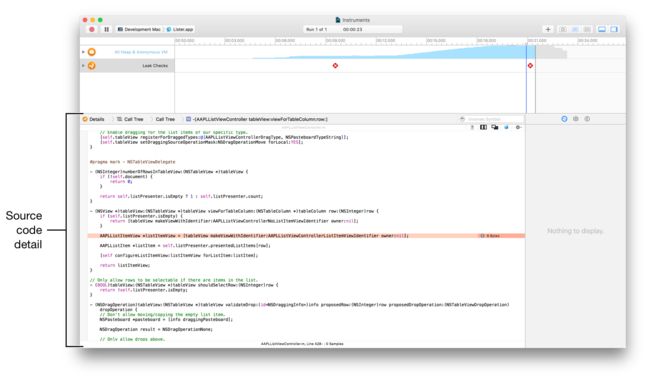
Task: Select the display settings inspector icon
Action: pyautogui.click(x=576, y=119)
